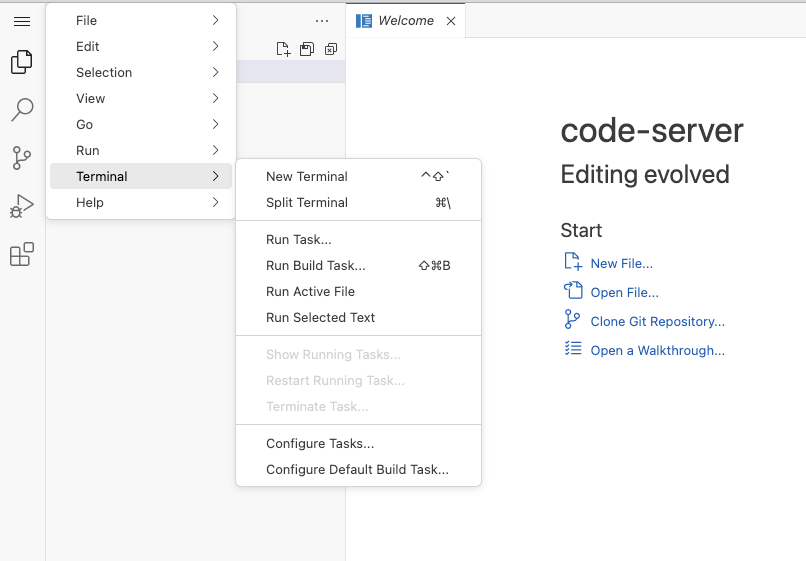Viewport: 806px width, 561px height.
Task: Click the Close All Editors icon
Action: pos(331,49)
